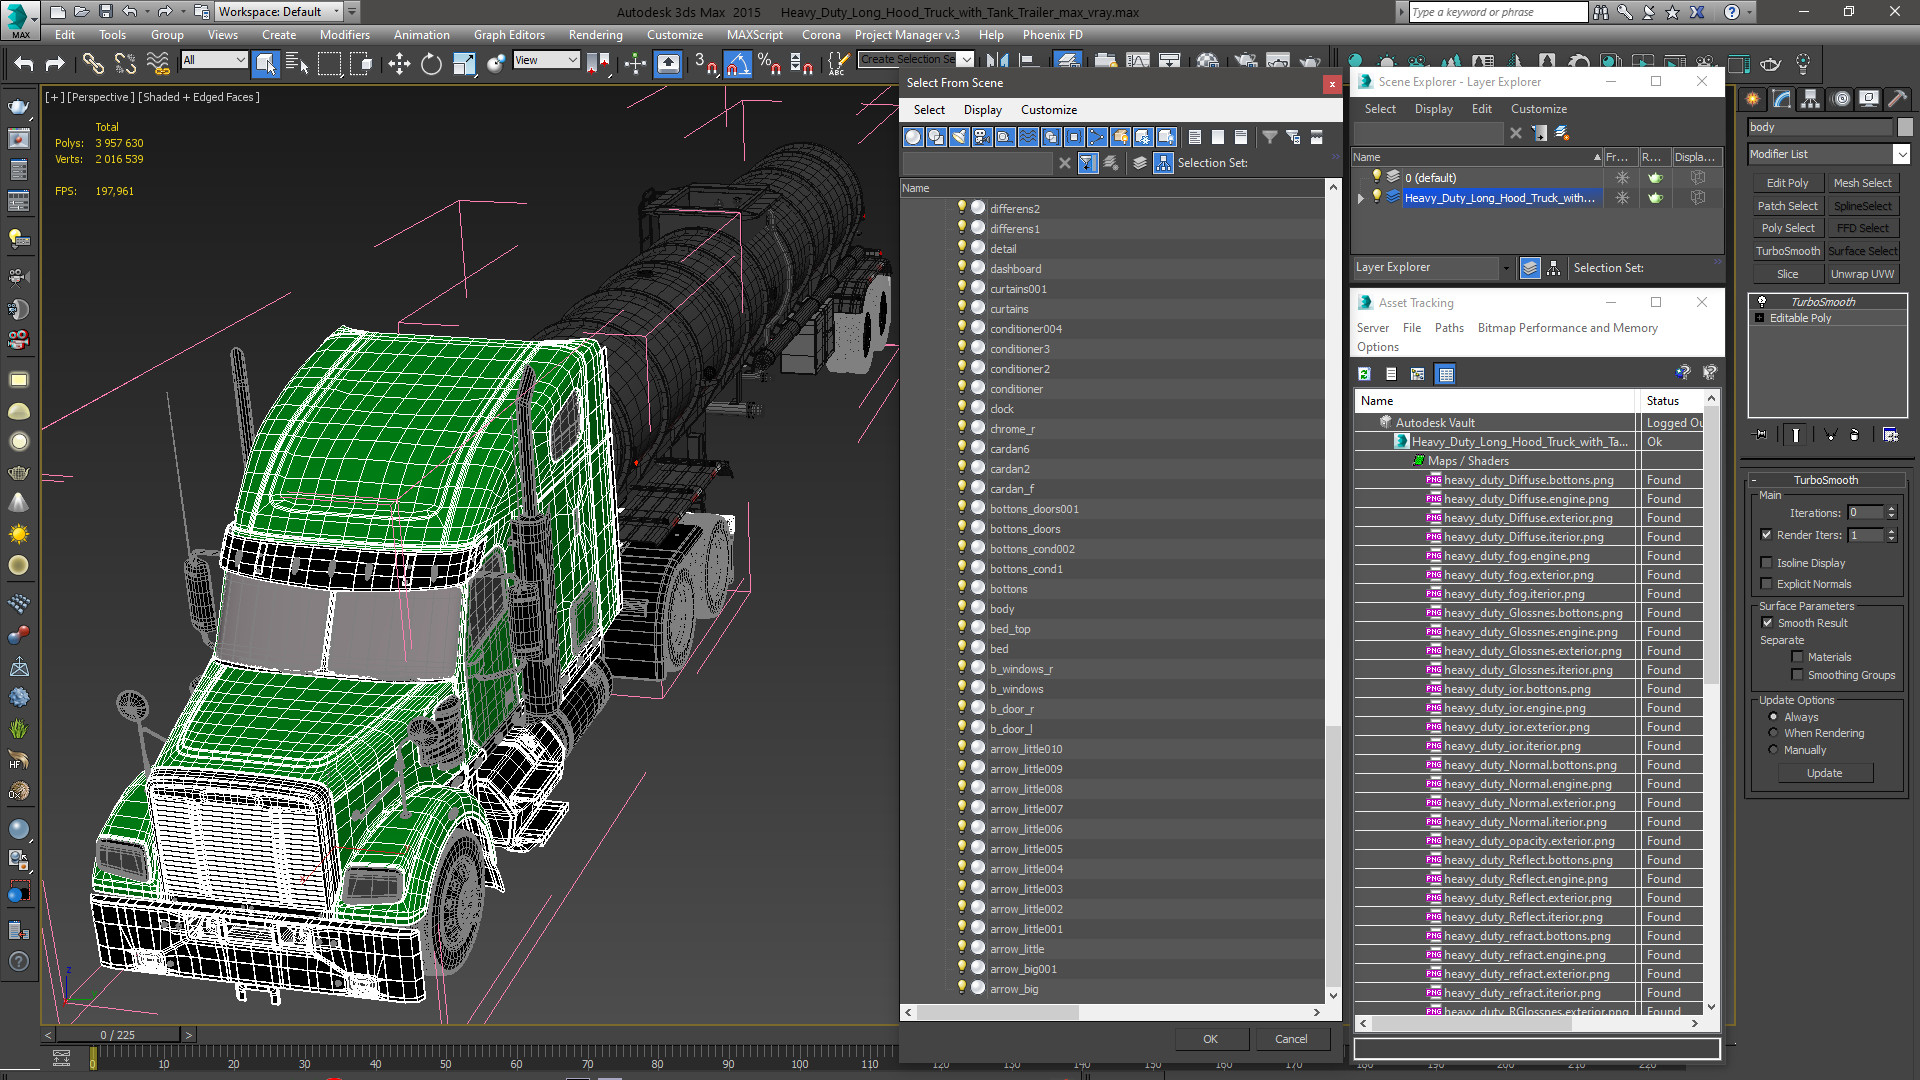Open the Rendering menu

595,35
